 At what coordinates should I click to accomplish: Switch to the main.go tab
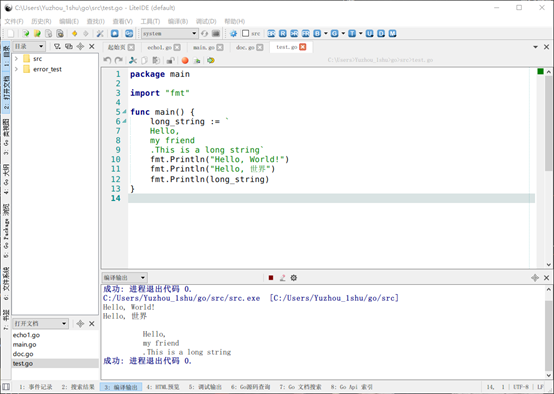(204, 47)
